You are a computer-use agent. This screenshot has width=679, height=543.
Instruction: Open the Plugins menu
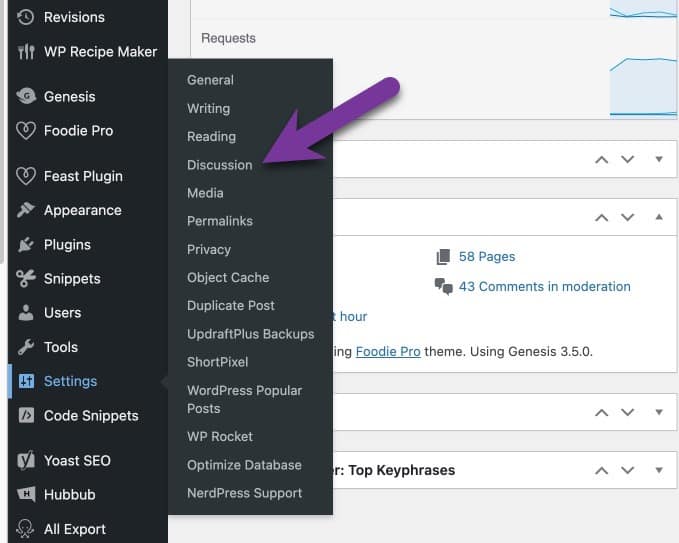pos(68,245)
